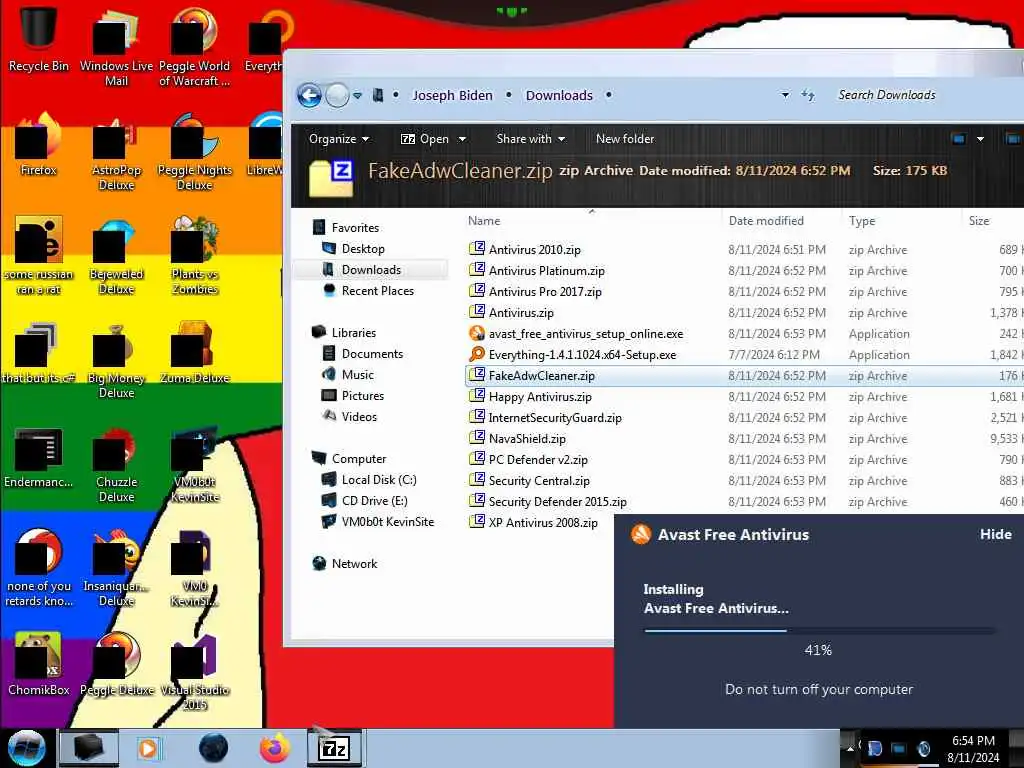
Task: Open Windows Live Mail desktop shortcut
Action: (116, 46)
